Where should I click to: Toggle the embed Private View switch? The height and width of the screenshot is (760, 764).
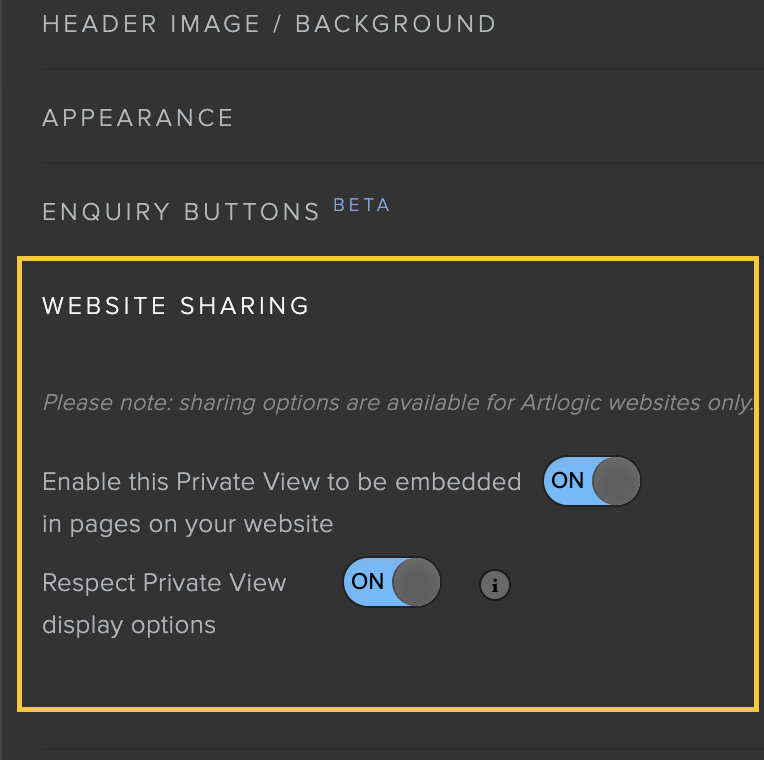click(592, 481)
